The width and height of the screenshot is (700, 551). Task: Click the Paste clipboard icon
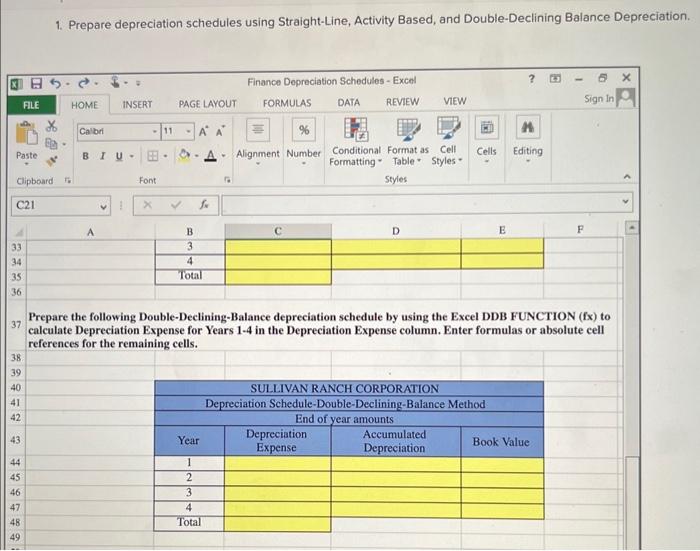[26, 133]
